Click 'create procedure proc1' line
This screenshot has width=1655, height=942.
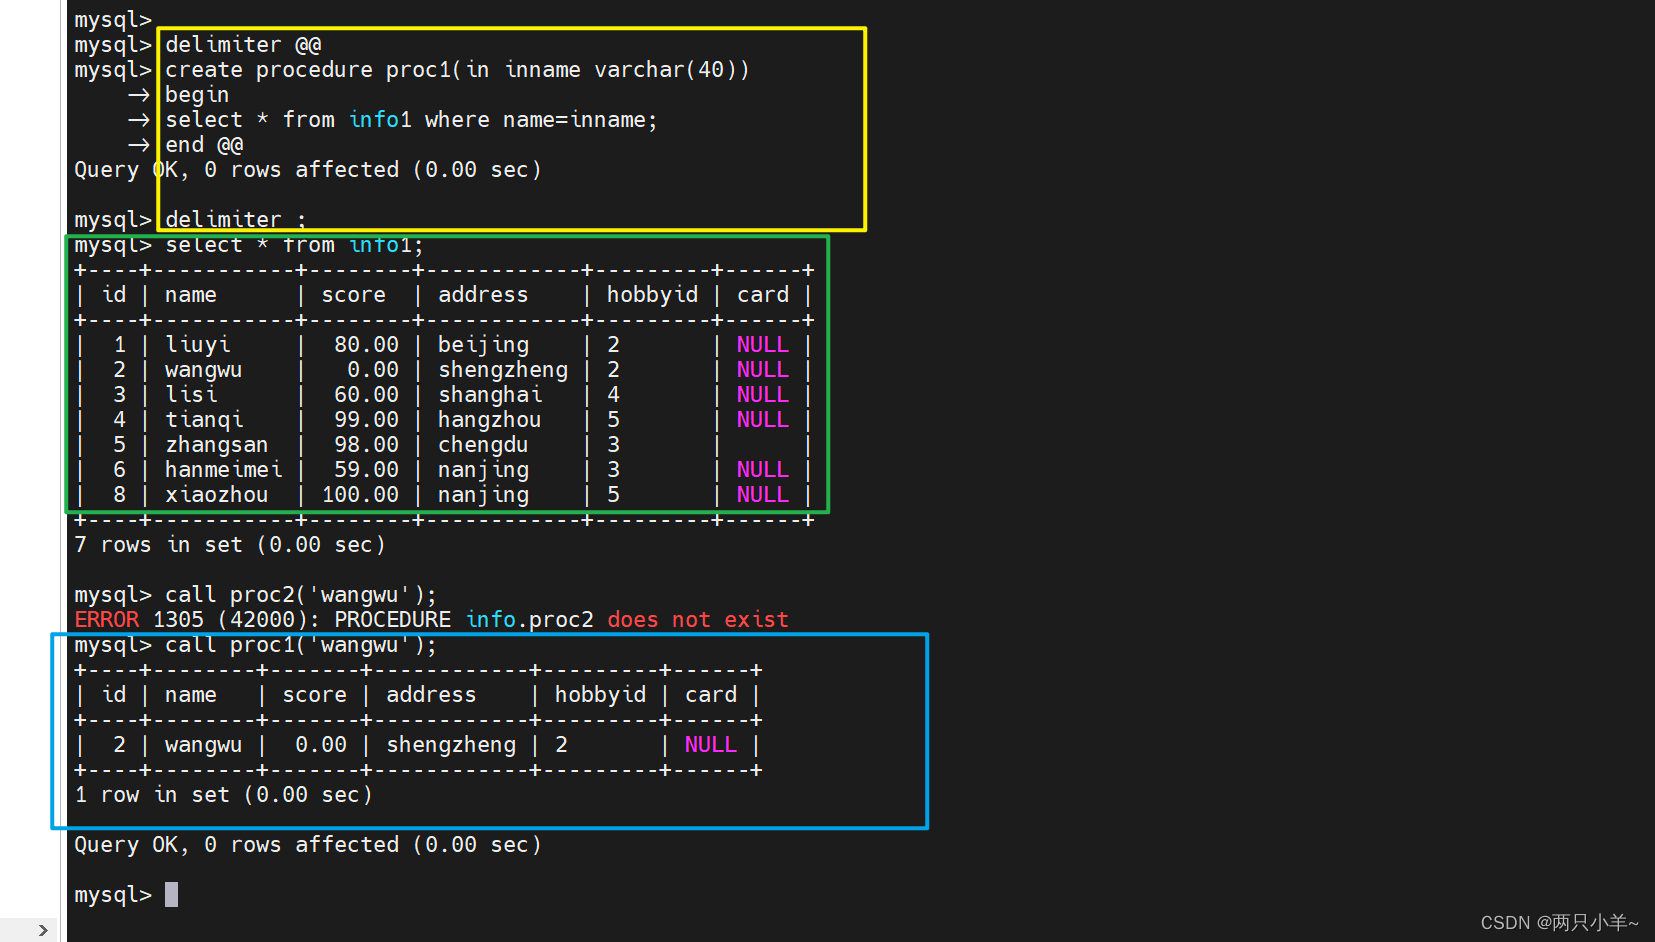(457, 70)
